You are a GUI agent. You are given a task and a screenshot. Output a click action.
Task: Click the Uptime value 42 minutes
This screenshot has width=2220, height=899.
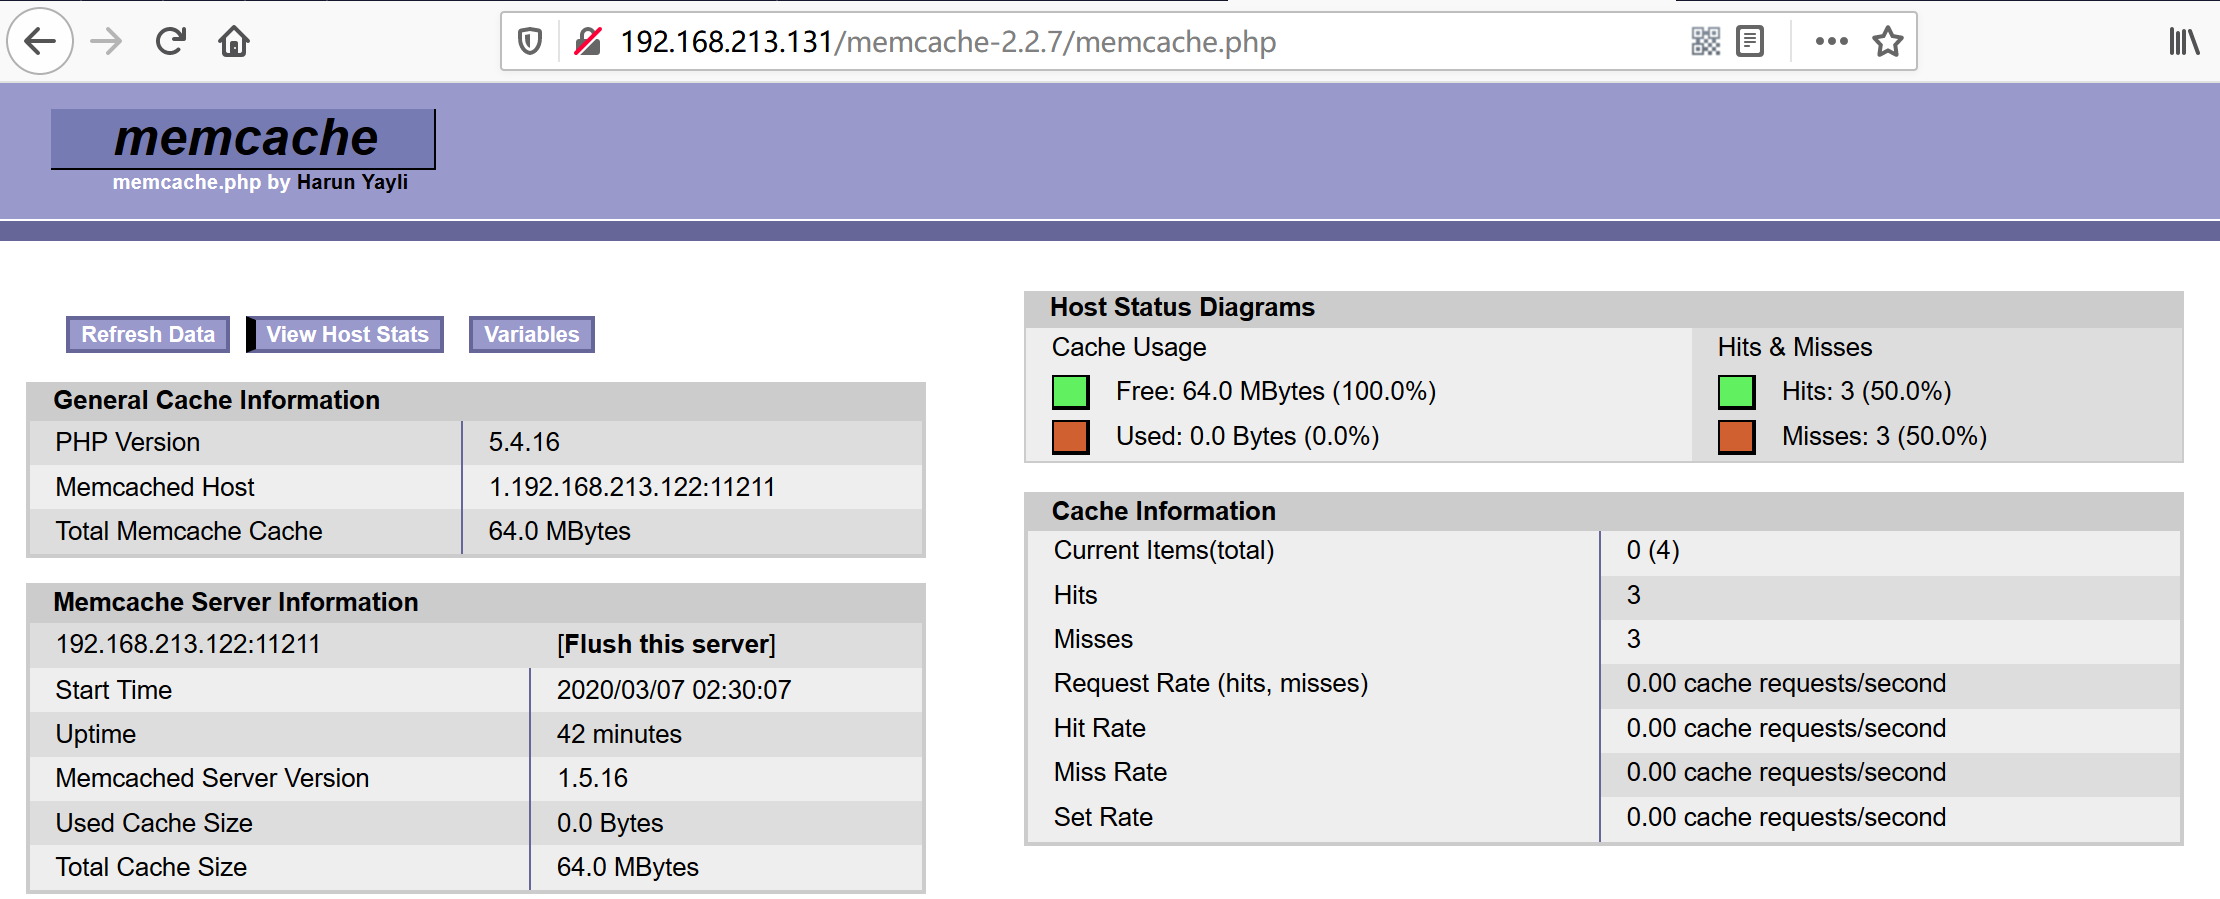tap(619, 734)
